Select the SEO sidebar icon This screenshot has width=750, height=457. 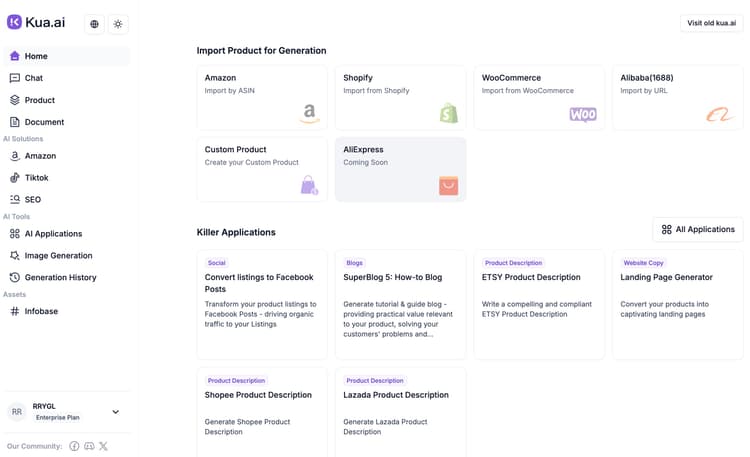[15, 200]
